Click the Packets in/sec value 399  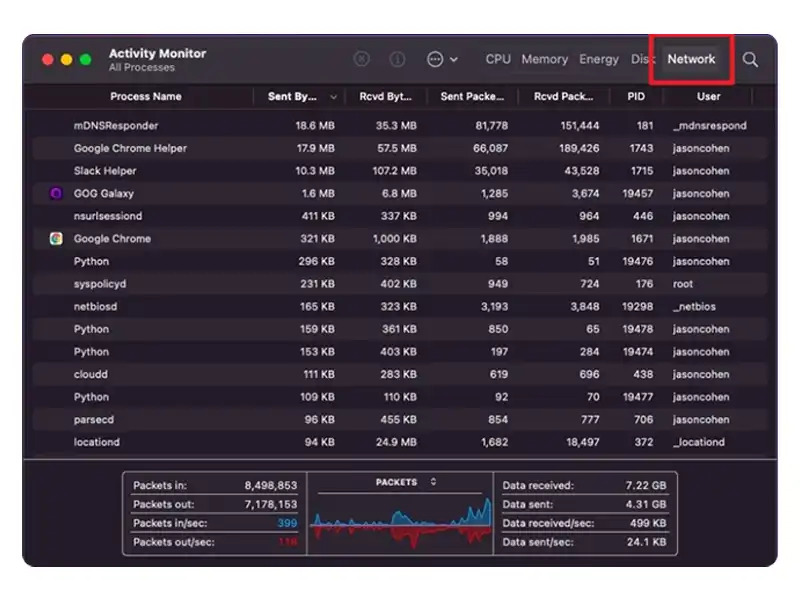(x=287, y=523)
